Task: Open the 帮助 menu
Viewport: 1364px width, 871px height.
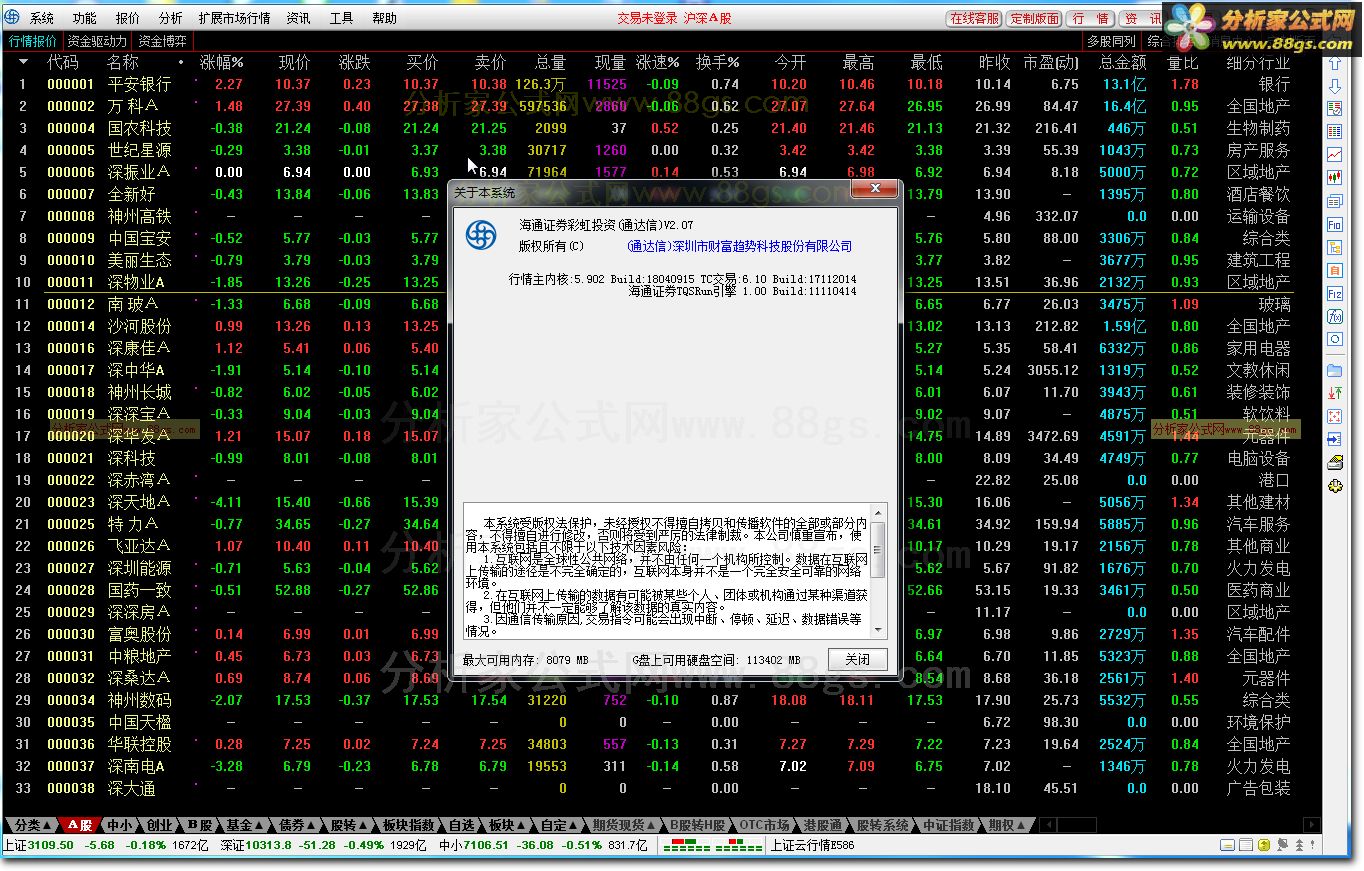Action: pyautogui.click(x=384, y=18)
